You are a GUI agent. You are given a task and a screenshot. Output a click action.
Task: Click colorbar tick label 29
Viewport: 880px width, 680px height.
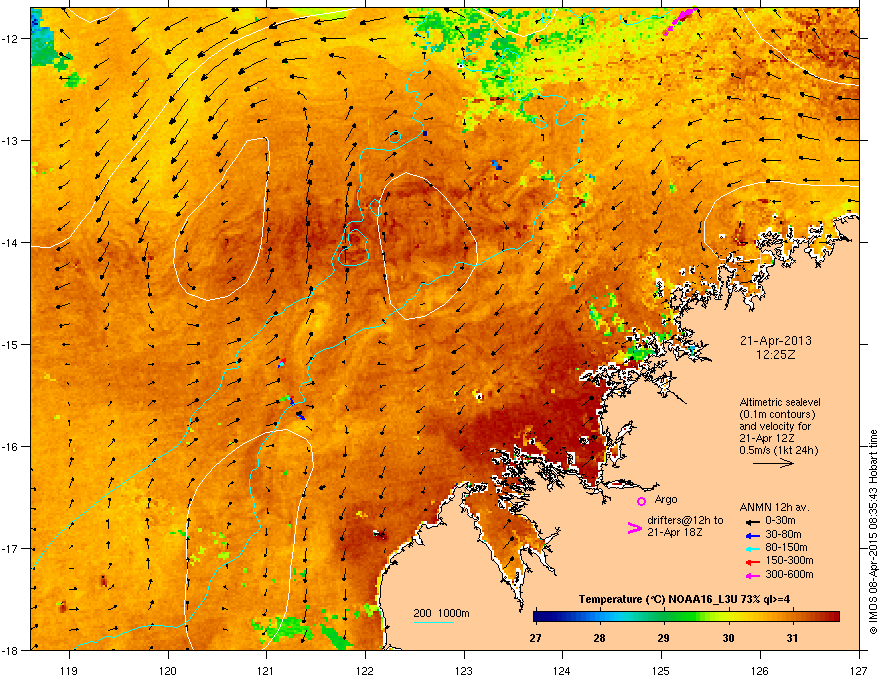(x=663, y=638)
